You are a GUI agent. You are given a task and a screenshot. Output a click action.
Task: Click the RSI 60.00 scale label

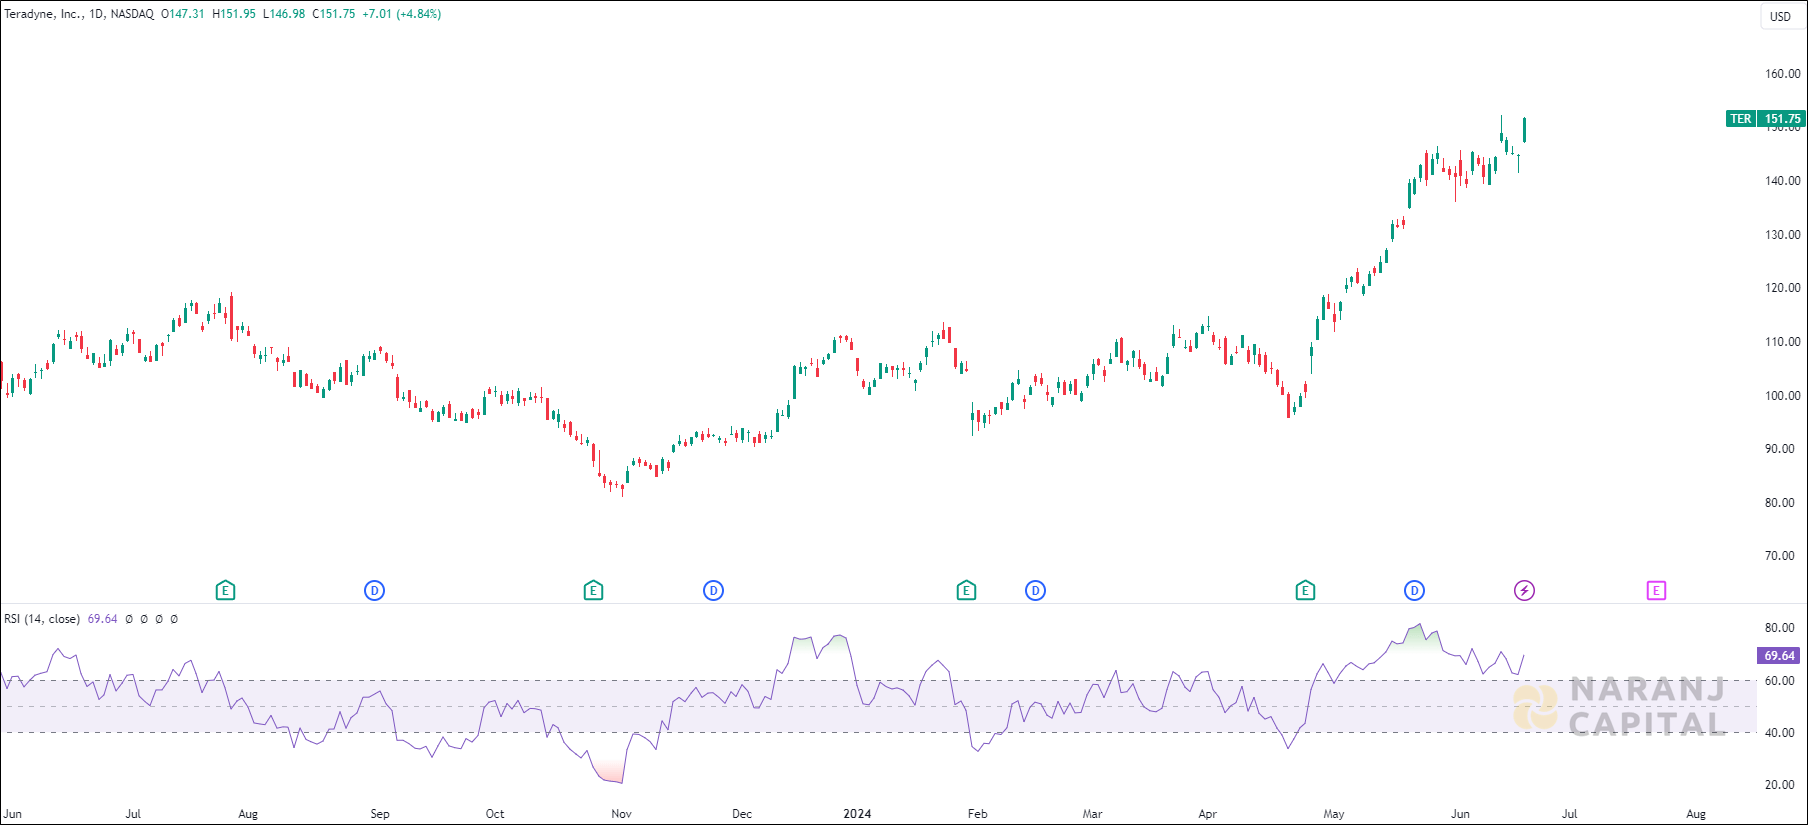click(x=1779, y=681)
